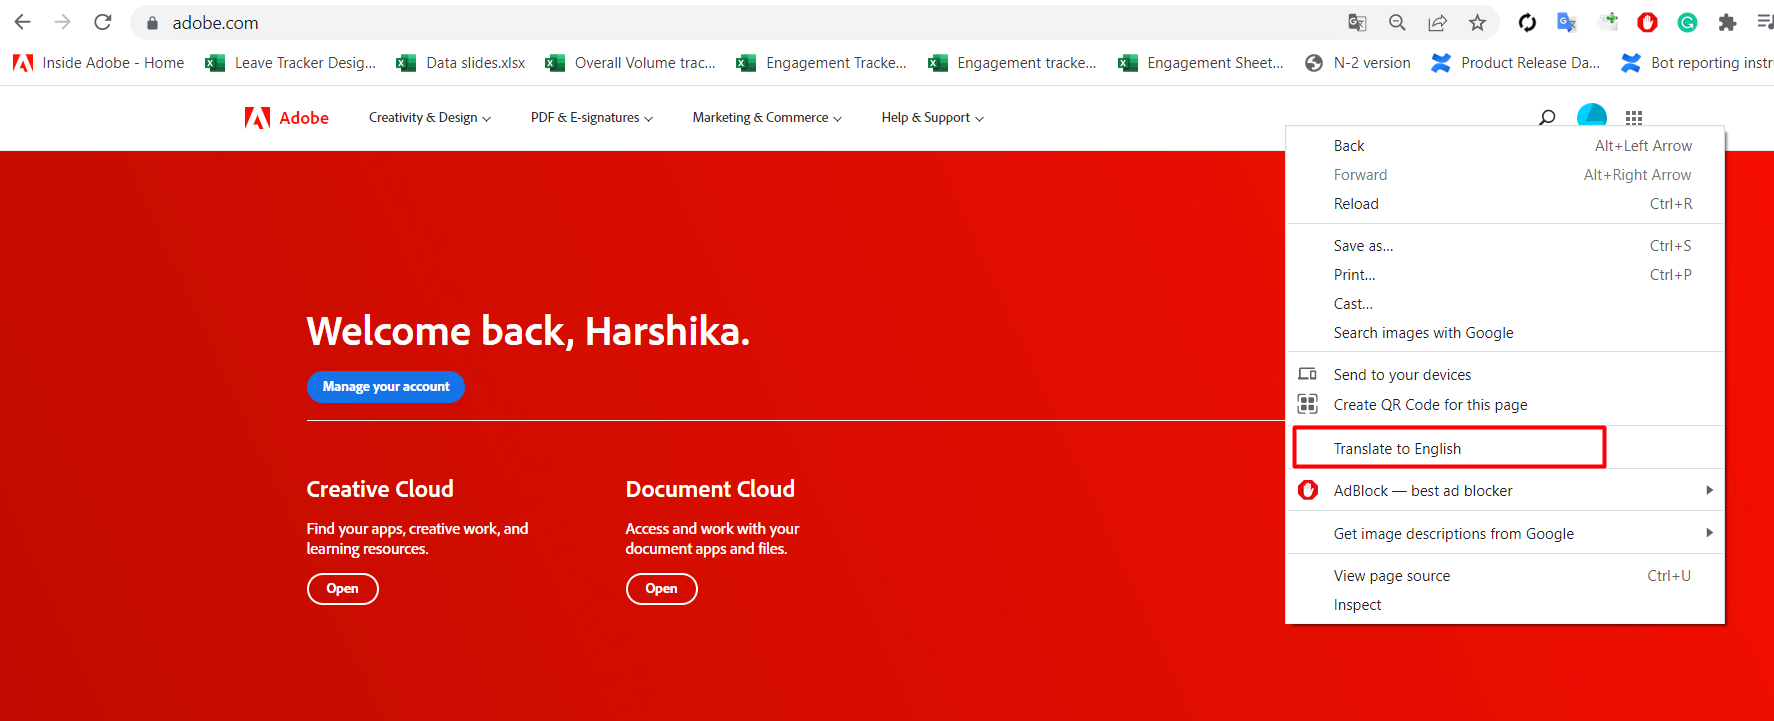Open the Overall Volume tracker bookmark

tap(630, 63)
